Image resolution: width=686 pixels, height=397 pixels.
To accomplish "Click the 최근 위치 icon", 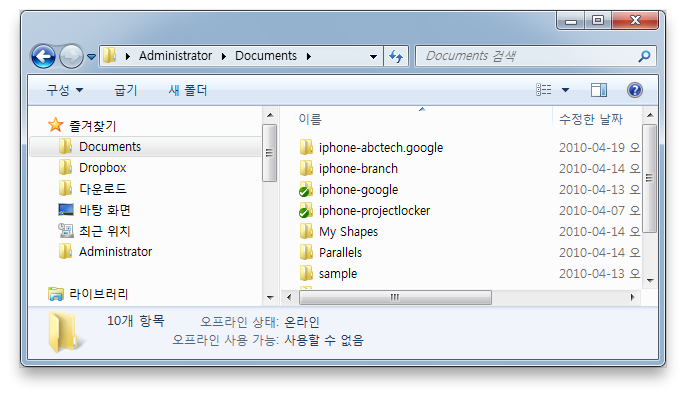I will coord(66,230).
